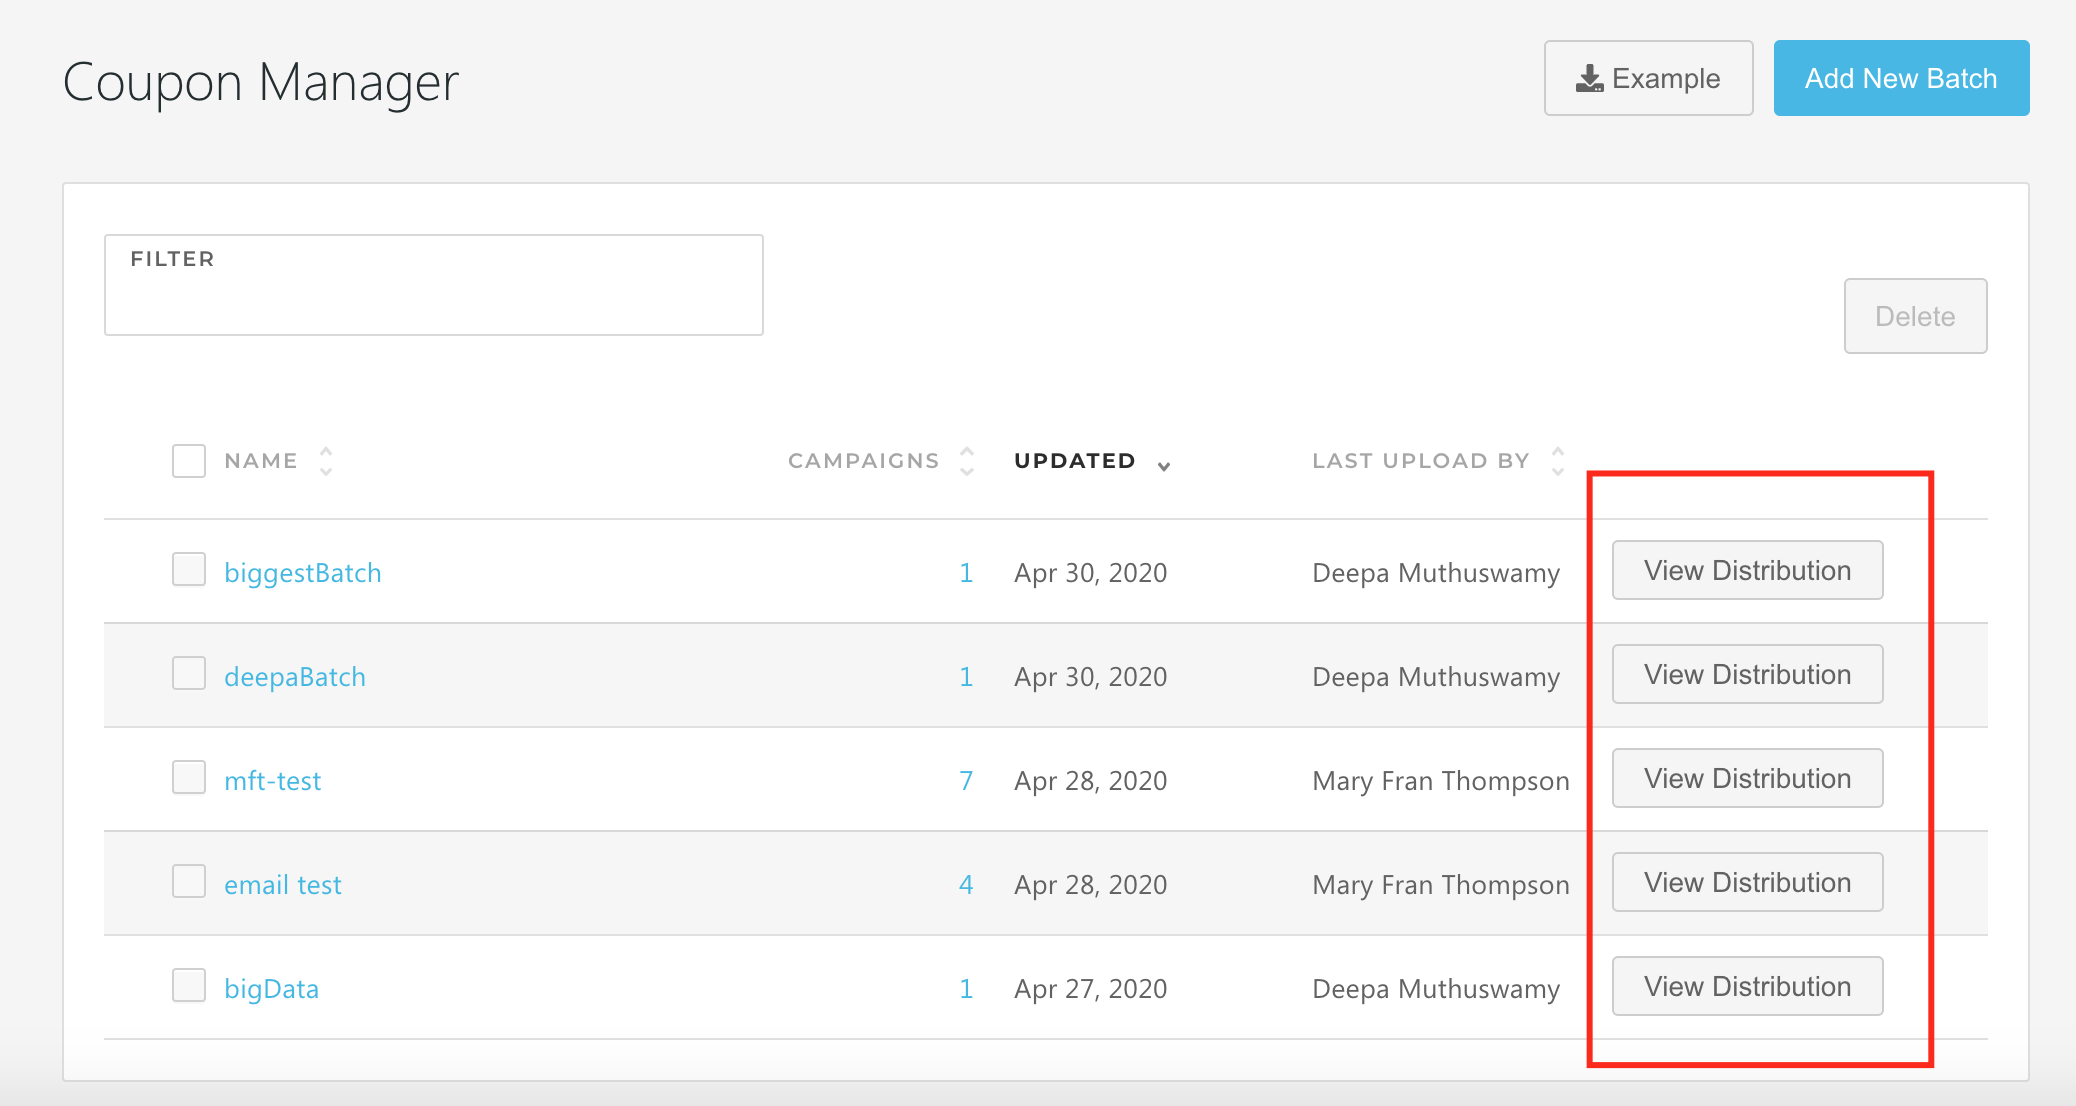Select the biggestBatch row checkbox

(189, 570)
